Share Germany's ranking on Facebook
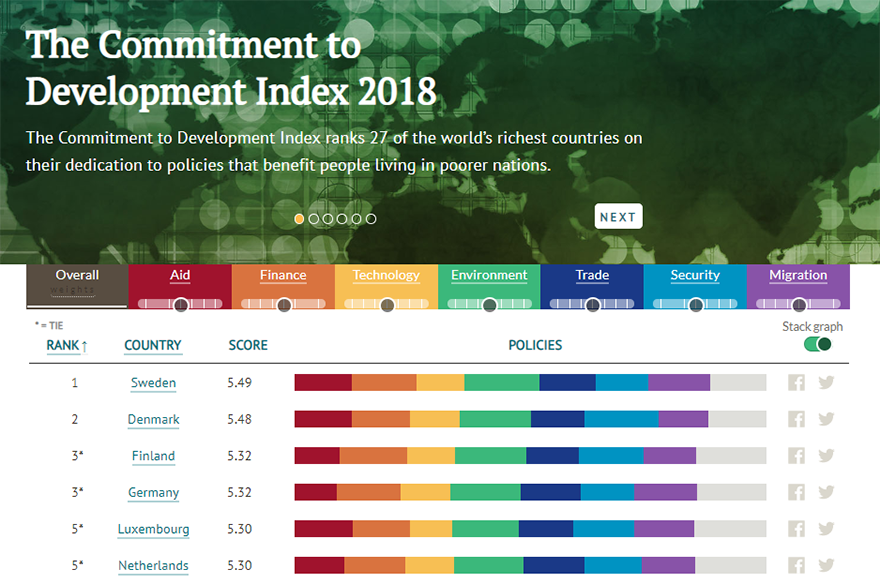Viewport: 880px width, 584px height. [796, 492]
